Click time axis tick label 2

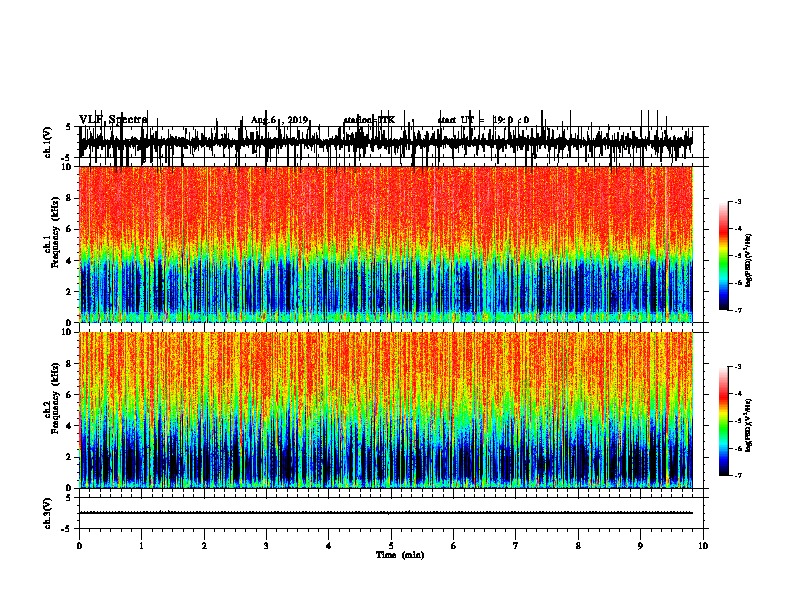[204, 546]
